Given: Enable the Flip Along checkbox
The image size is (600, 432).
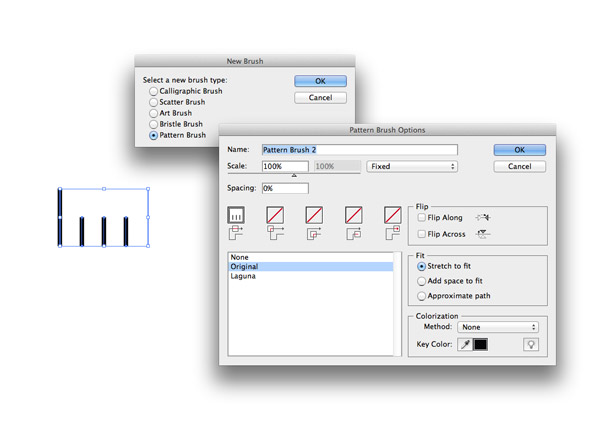Looking at the screenshot, I should 422,218.
